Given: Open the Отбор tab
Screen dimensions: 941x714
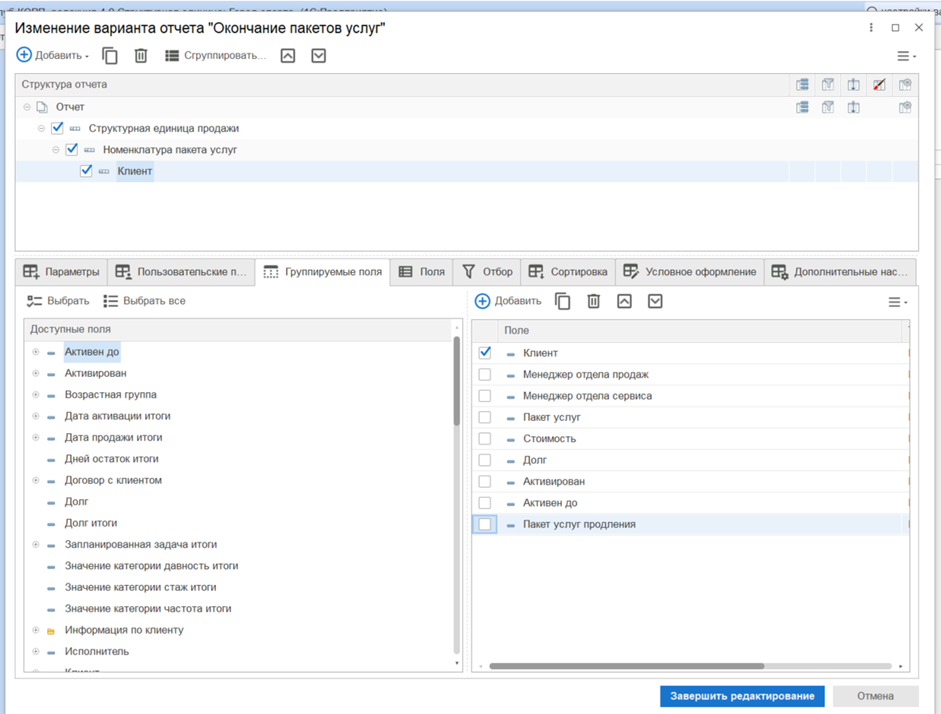Looking at the screenshot, I should [x=487, y=272].
